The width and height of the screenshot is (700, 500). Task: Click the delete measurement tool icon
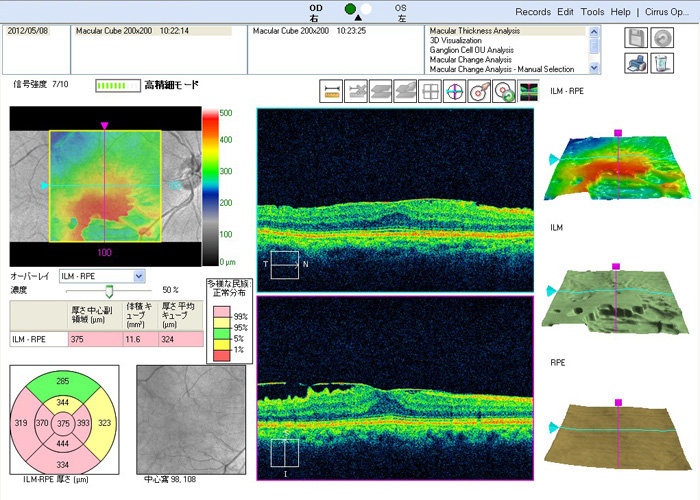[356, 91]
